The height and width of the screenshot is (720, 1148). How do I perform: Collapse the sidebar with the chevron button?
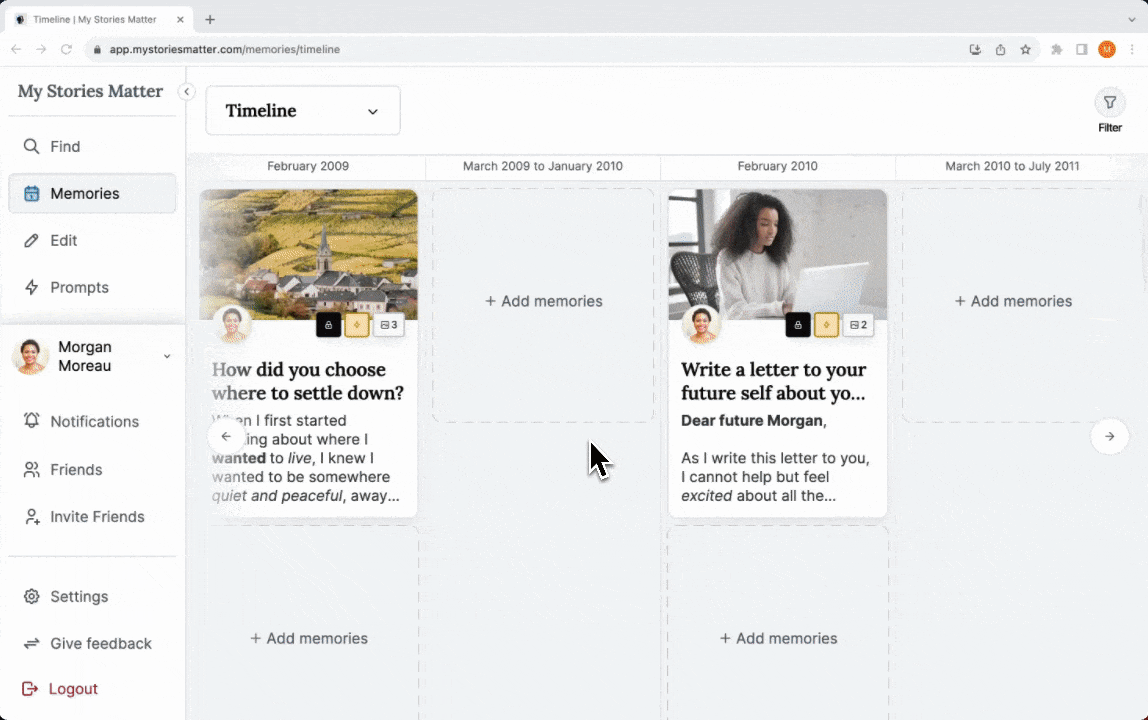click(x=187, y=92)
